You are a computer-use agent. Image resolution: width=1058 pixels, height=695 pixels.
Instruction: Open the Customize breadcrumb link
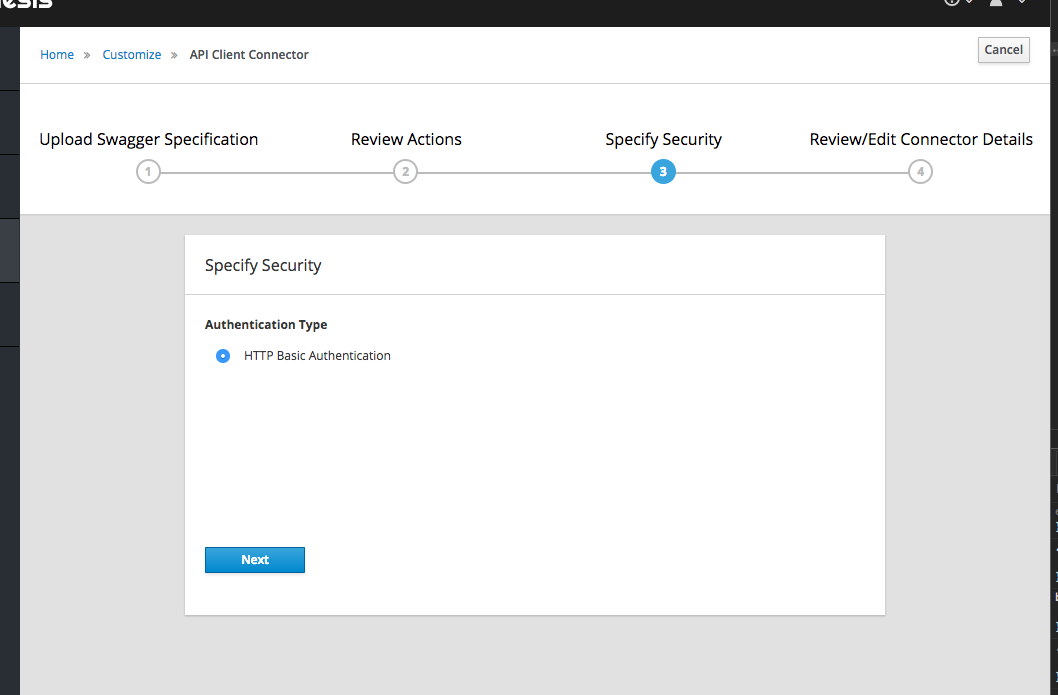[132, 55]
